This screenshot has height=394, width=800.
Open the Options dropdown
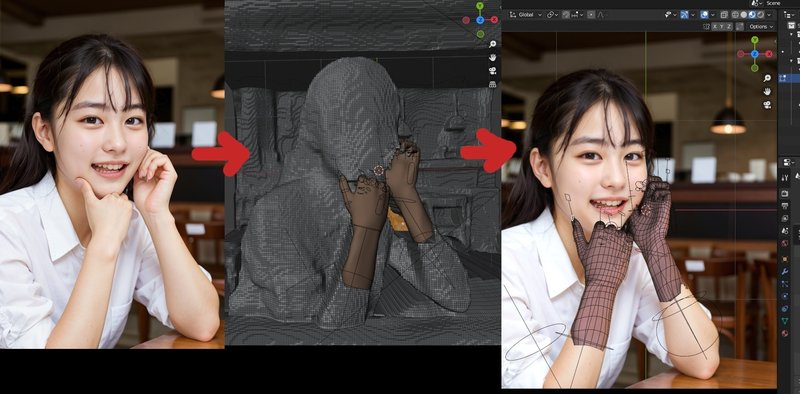pos(761,27)
